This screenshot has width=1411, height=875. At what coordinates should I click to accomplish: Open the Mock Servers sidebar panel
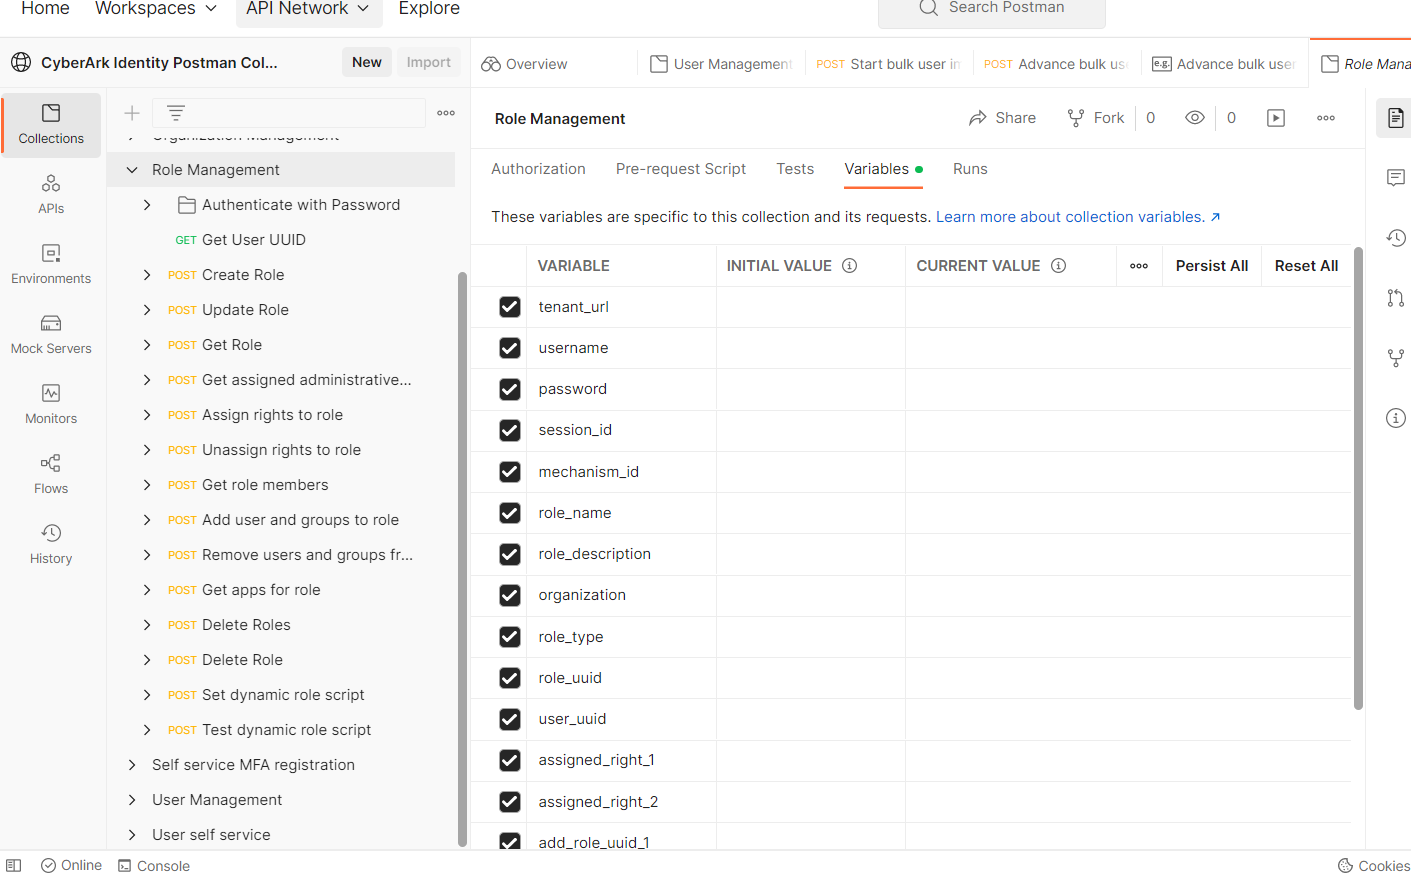51,335
